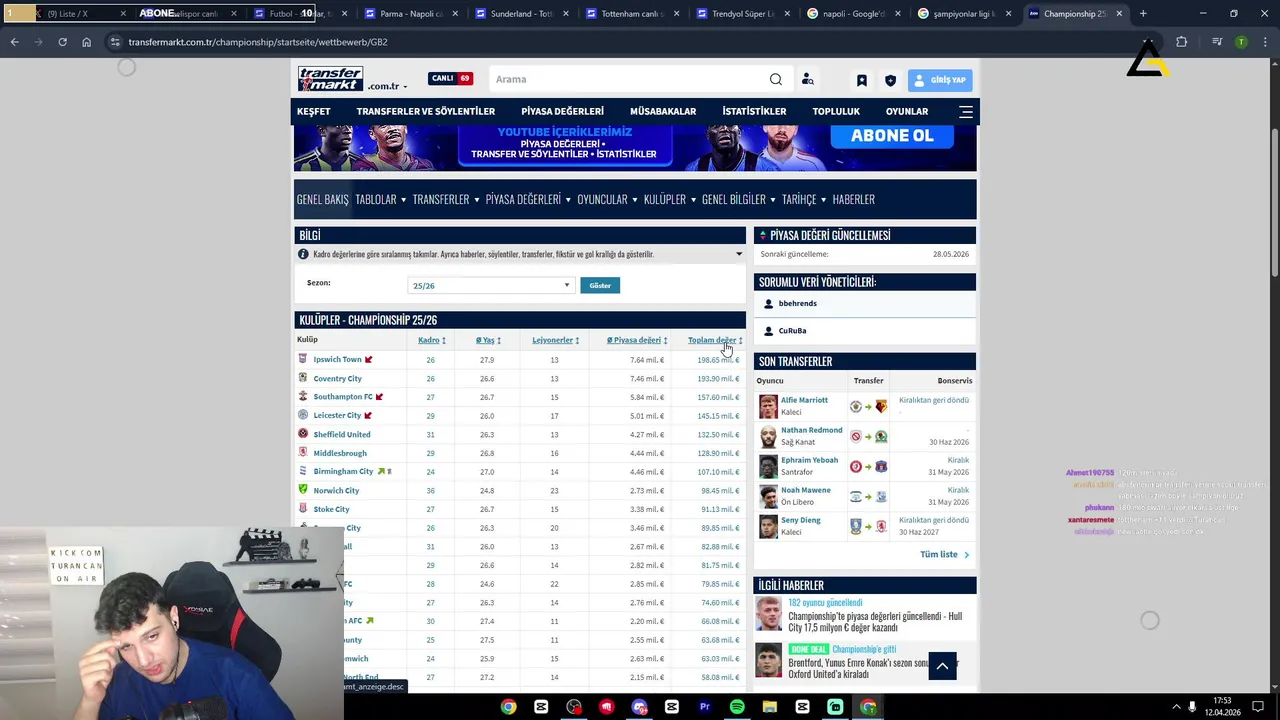Click the Giriş Yap login button
Screen dimensions: 1280x720
pos(940,80)
